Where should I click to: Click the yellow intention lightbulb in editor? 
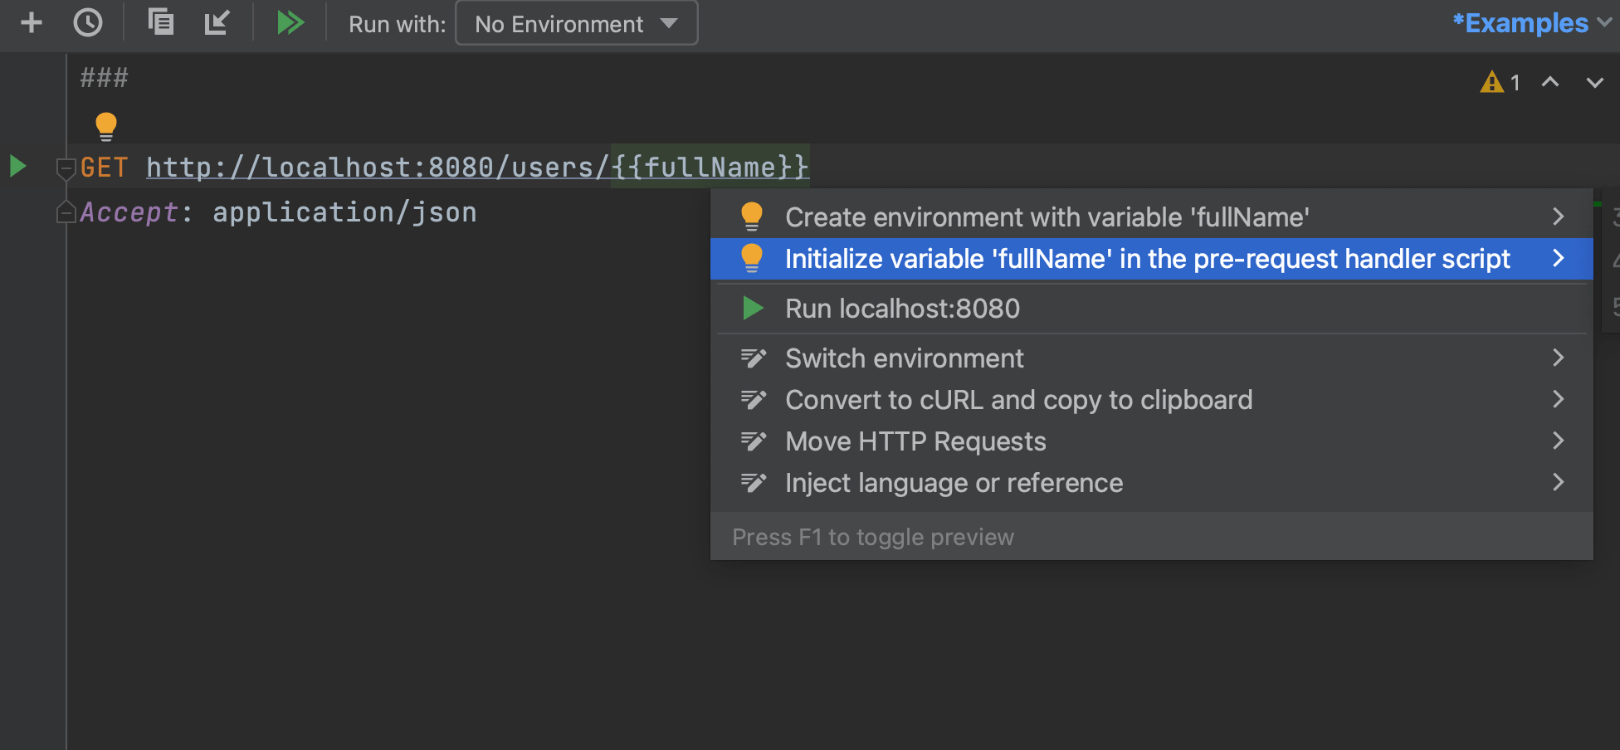(x=106, y=126)
